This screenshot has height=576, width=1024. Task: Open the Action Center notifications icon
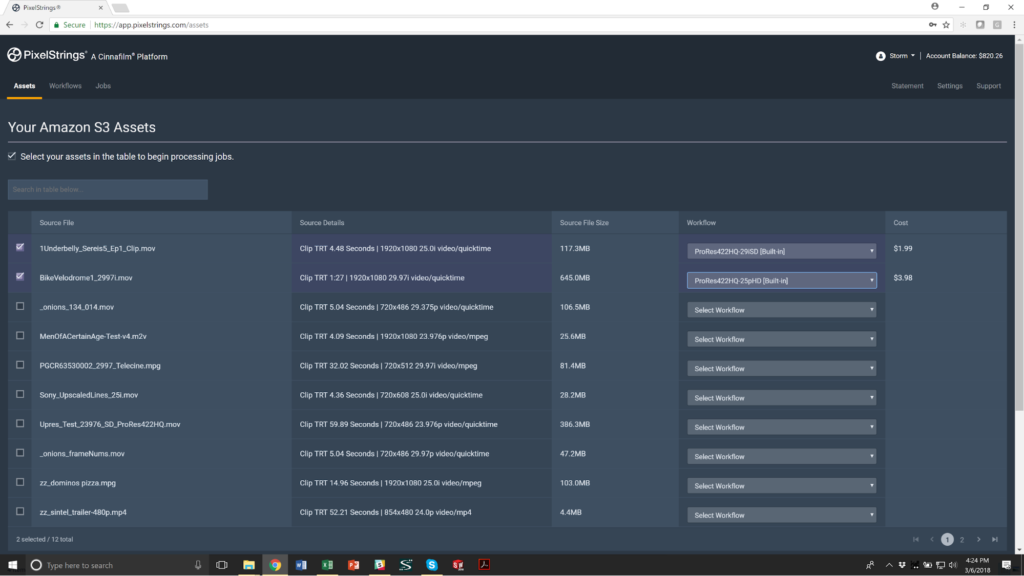[x=1006, y=565]
